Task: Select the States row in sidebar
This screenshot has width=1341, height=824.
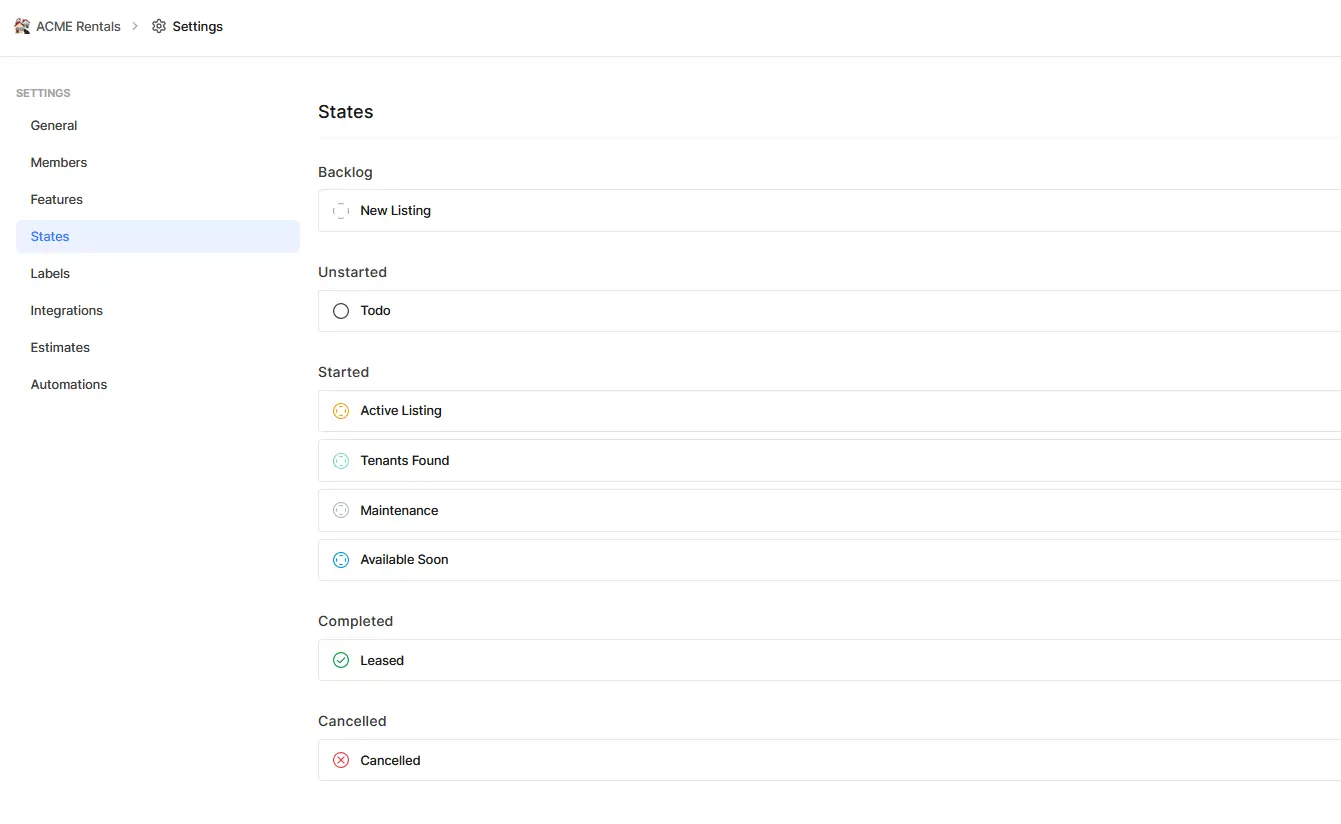Action: point(49,236)
